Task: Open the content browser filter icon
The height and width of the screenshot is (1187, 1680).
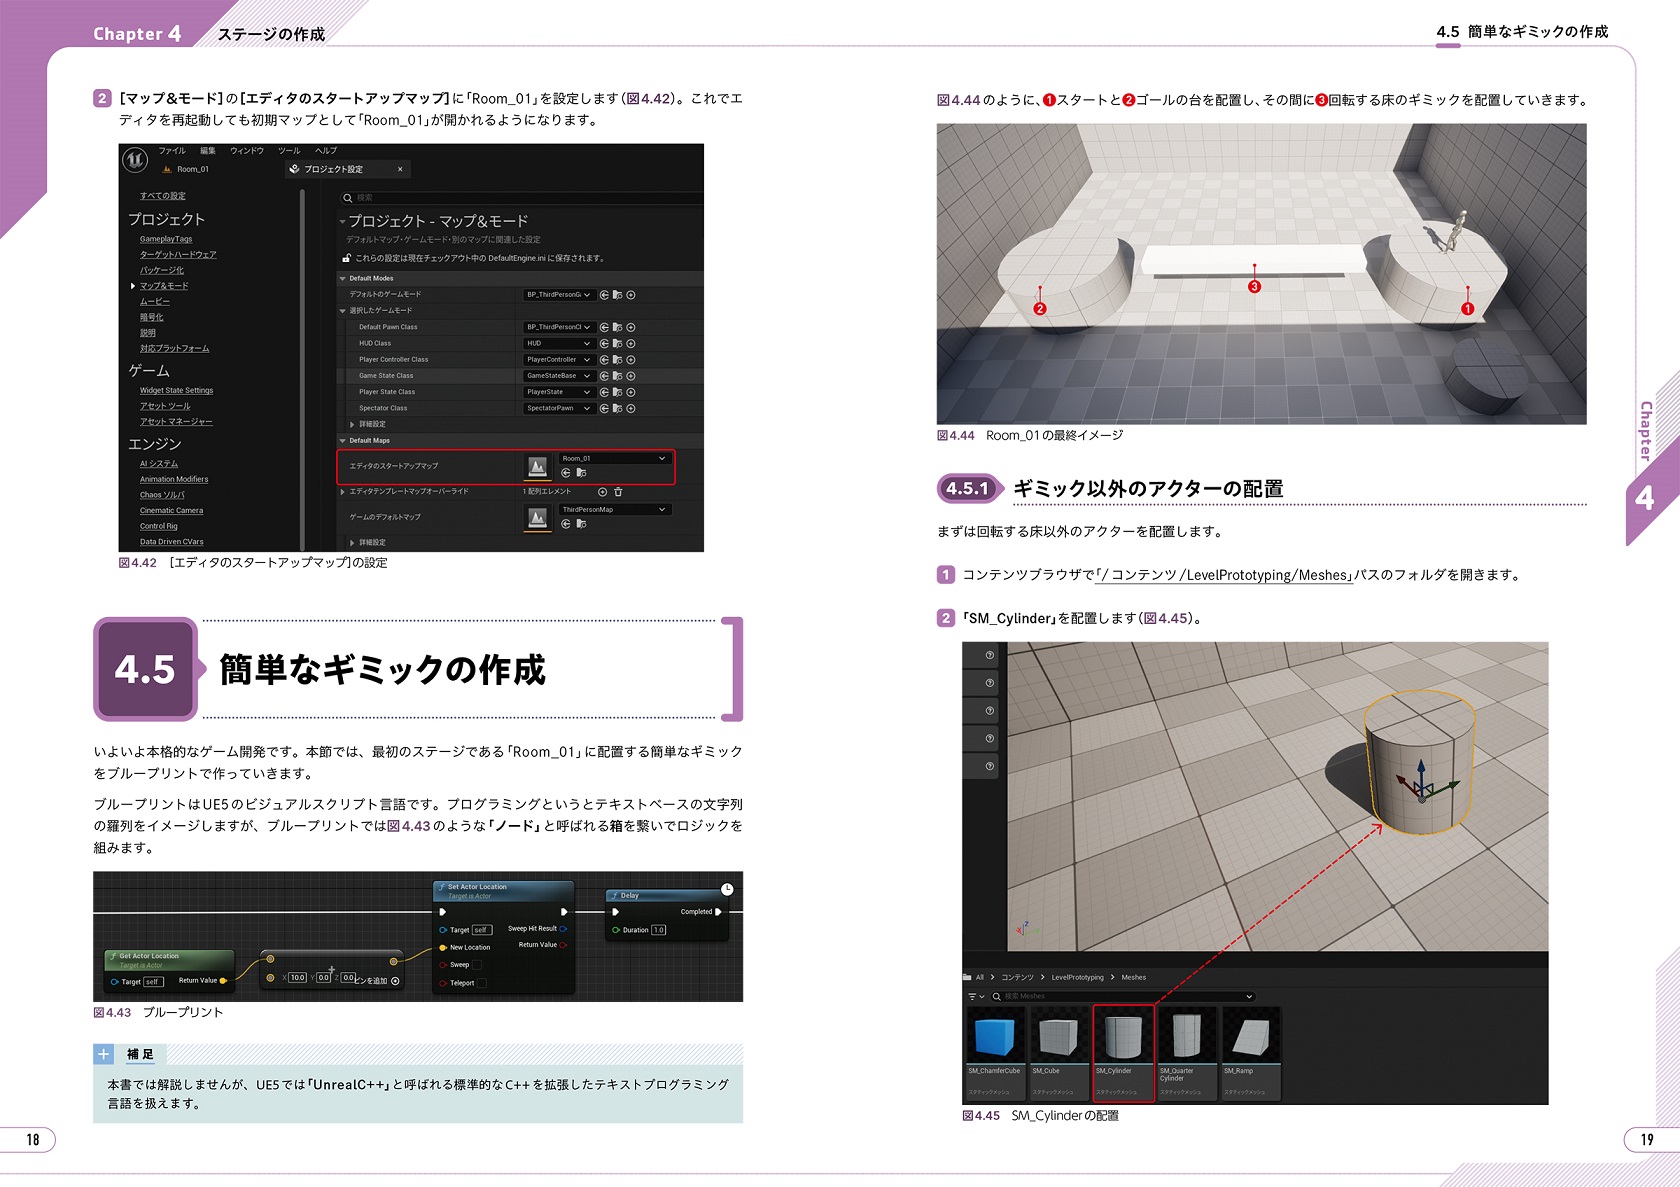Action: 973,997
